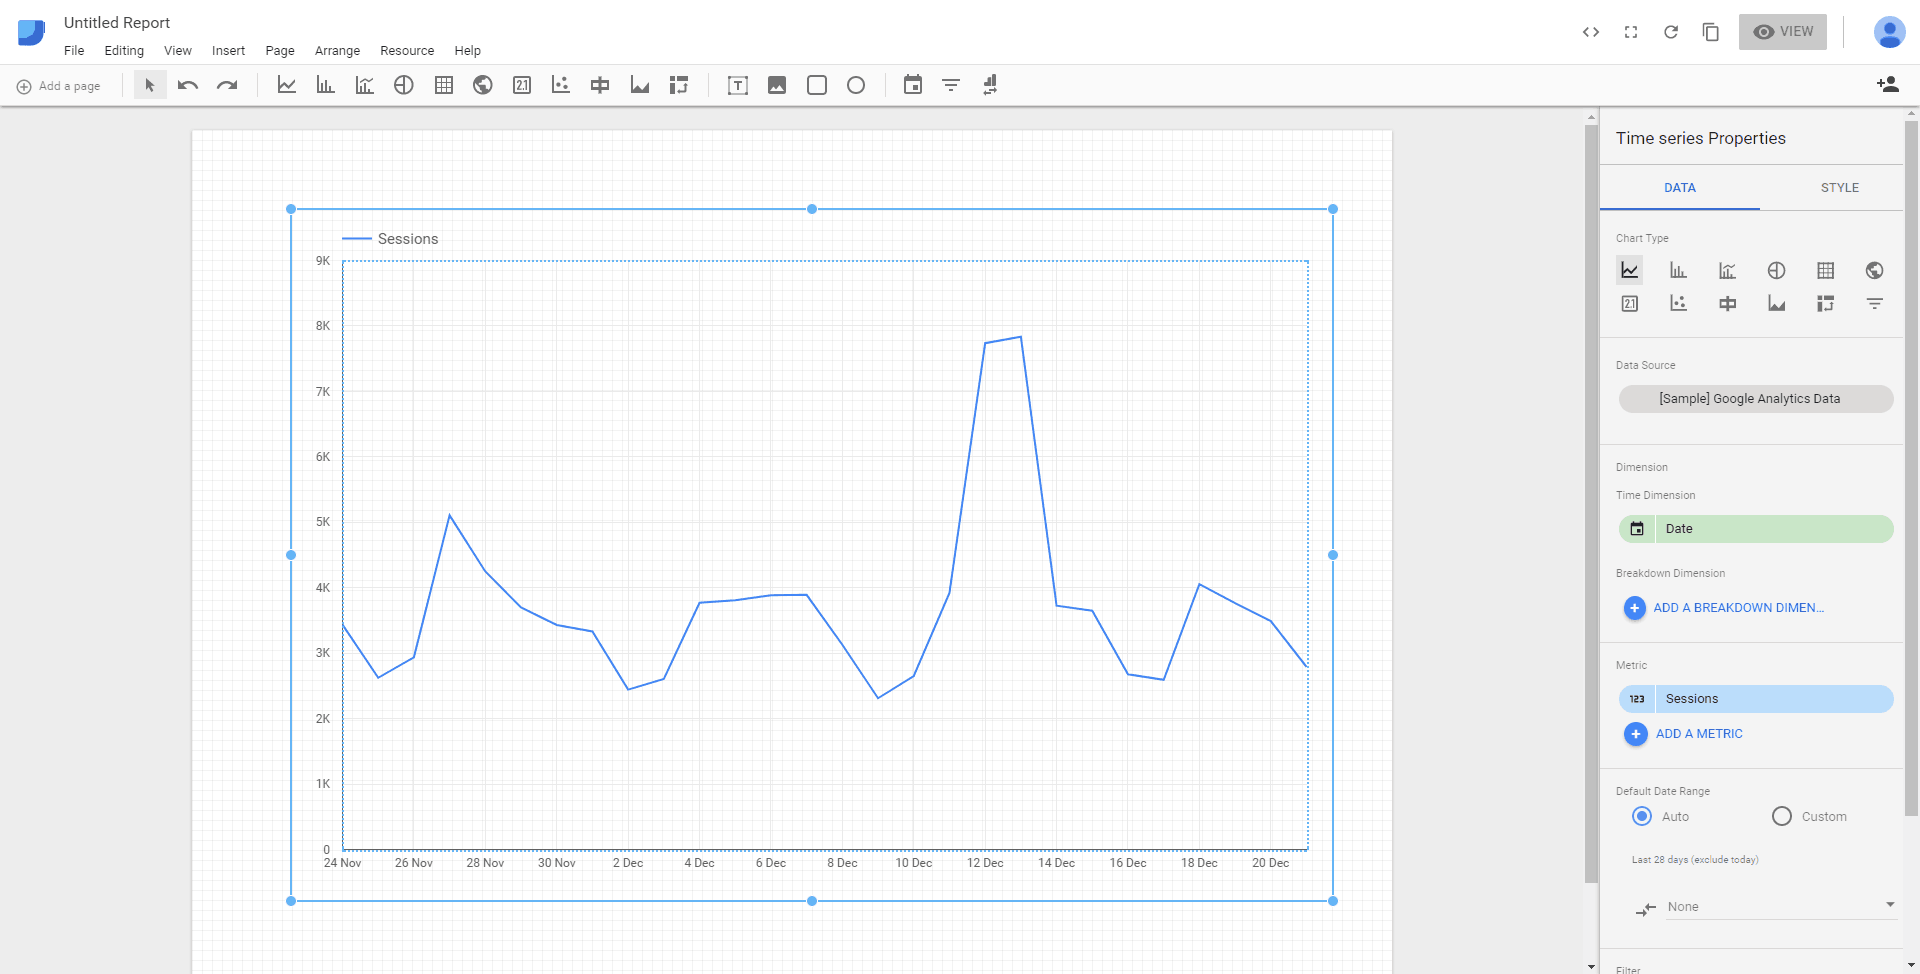Insert a pie chart from the toolbar
This screenshot has width=1920, height=974.
point(404,85)
